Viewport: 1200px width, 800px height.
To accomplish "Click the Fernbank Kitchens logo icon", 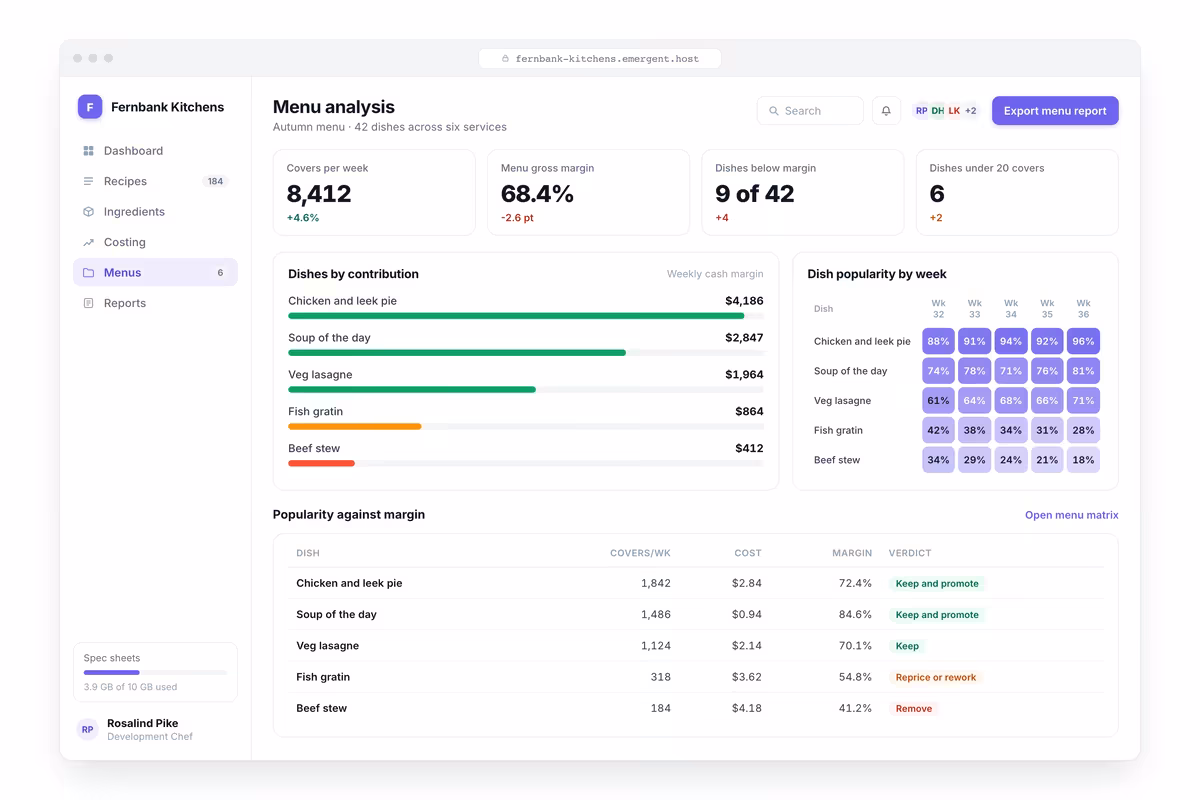I will [90, 107].
